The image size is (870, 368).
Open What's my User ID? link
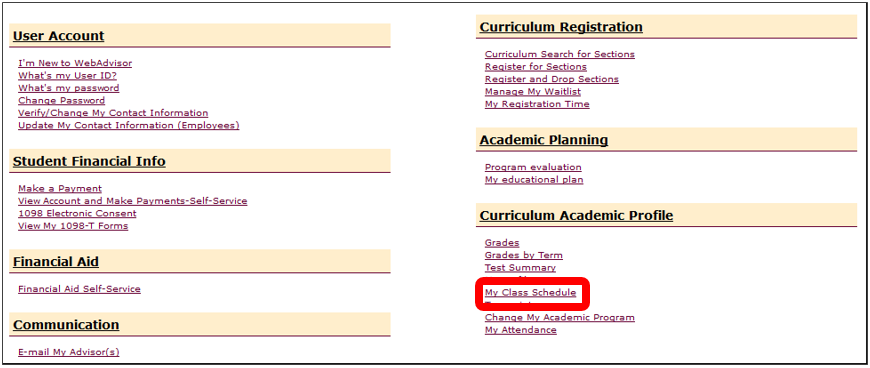click(x=67, y=75)
